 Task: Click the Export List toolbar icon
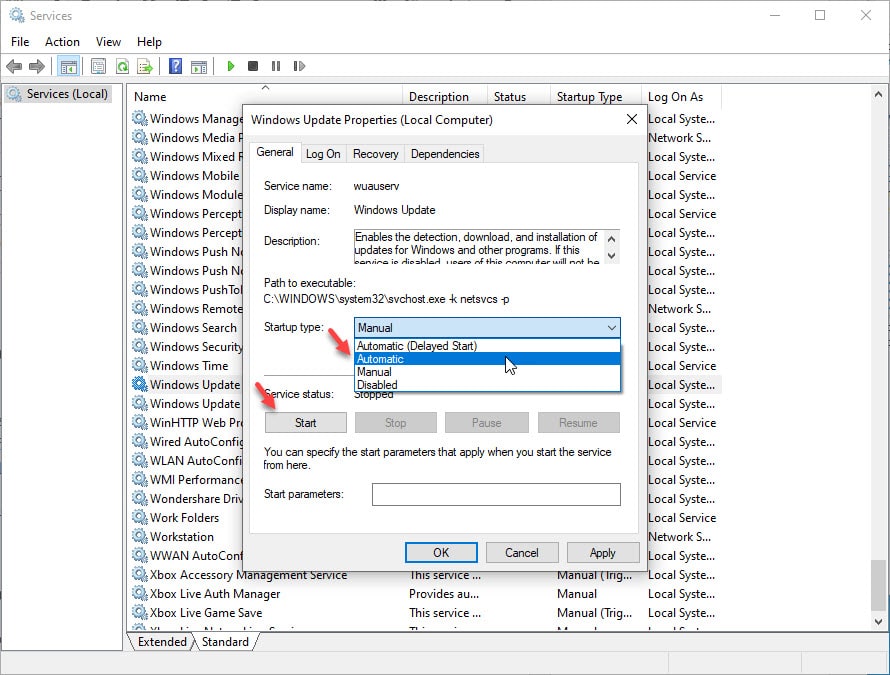point(145,66)
